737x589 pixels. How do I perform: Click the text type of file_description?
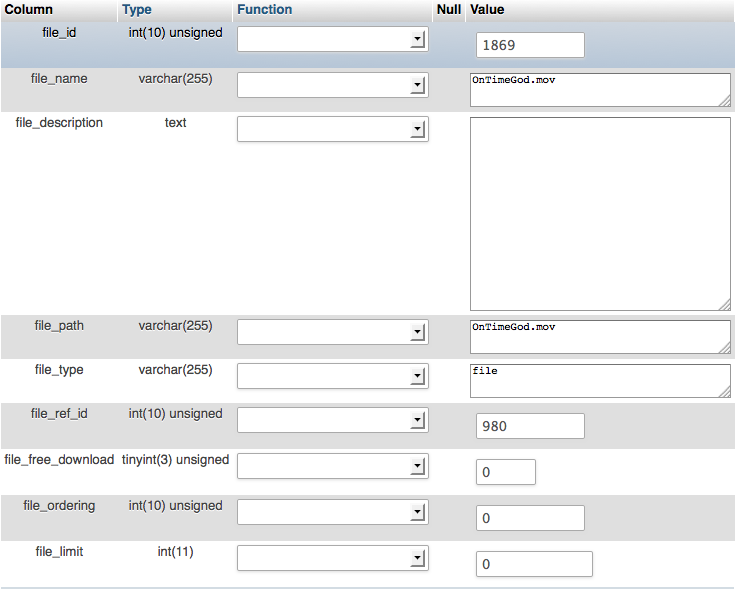click(175, 123)
